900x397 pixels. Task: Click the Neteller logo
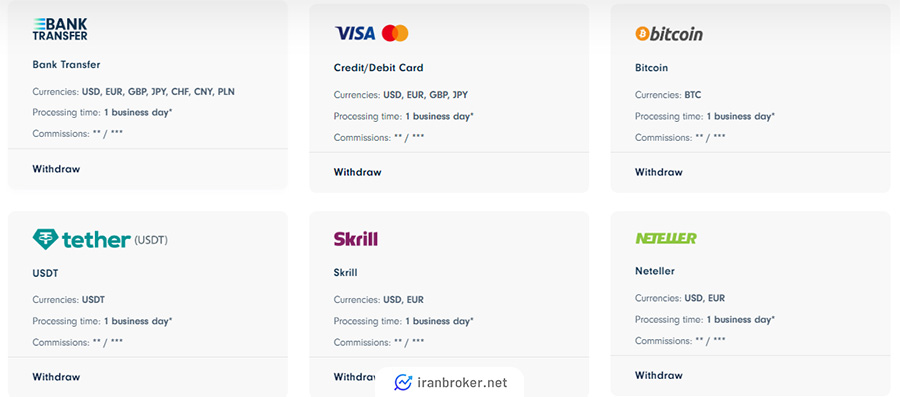(x=666, y=238)
